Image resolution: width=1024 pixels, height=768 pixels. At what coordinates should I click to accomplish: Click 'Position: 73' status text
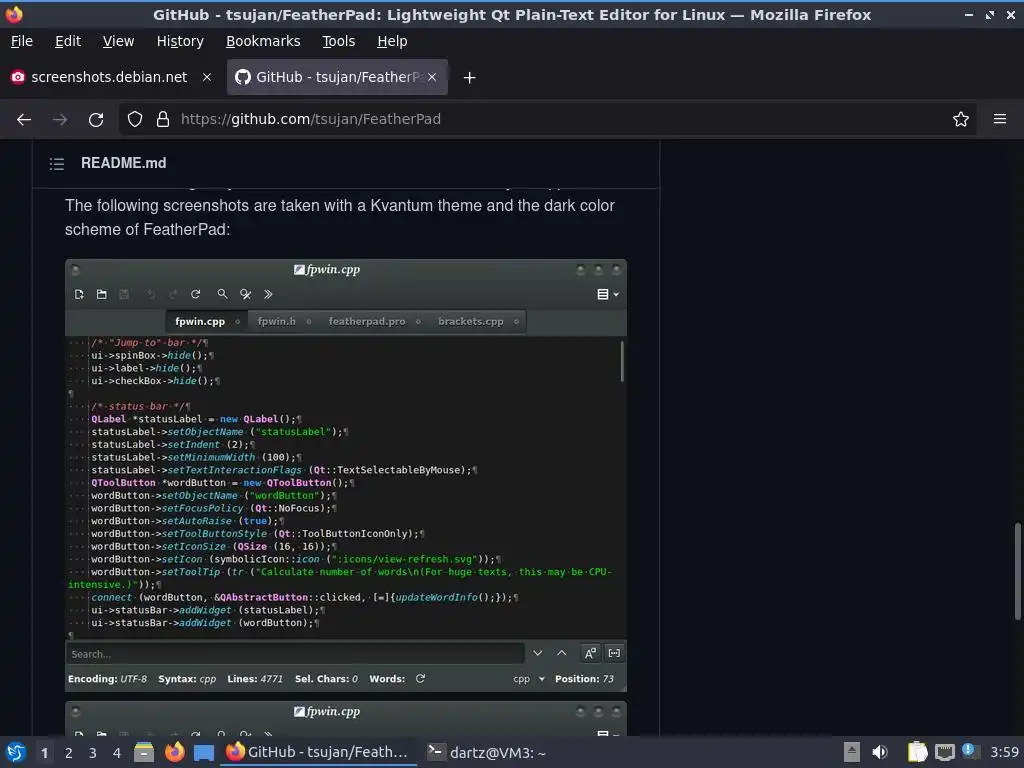[x=584, y=679]
